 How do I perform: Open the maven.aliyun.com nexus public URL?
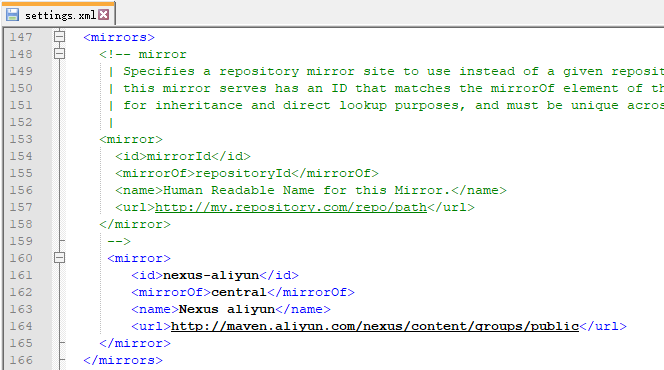tap(375, 326)
